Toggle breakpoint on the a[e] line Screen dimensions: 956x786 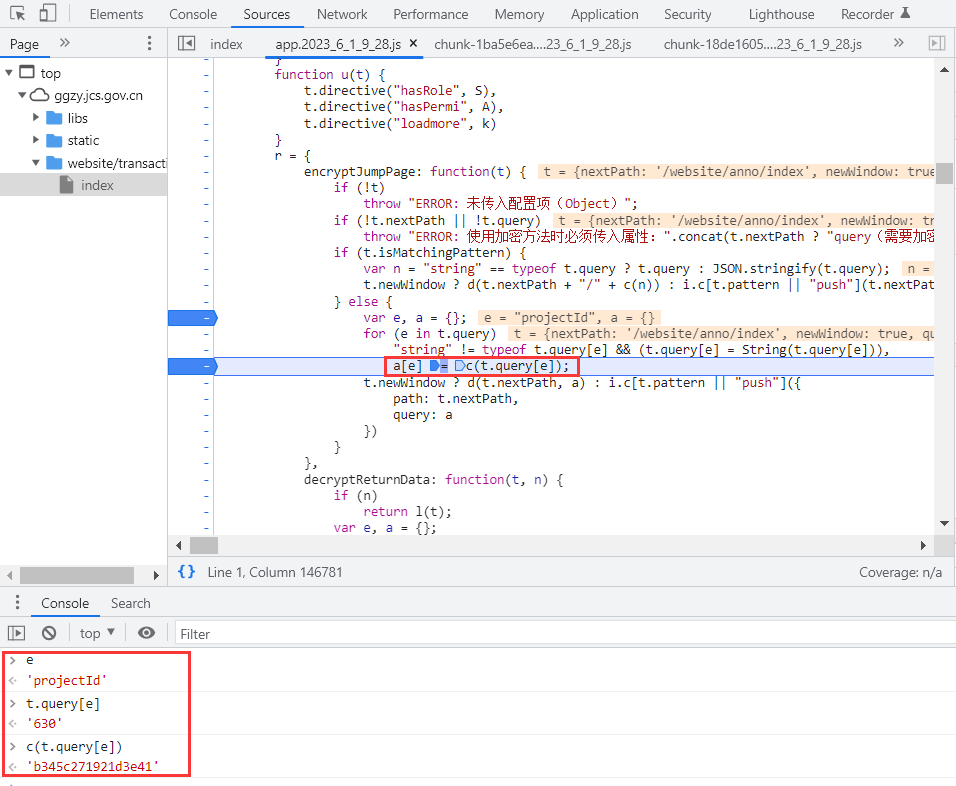click(190, 367)
